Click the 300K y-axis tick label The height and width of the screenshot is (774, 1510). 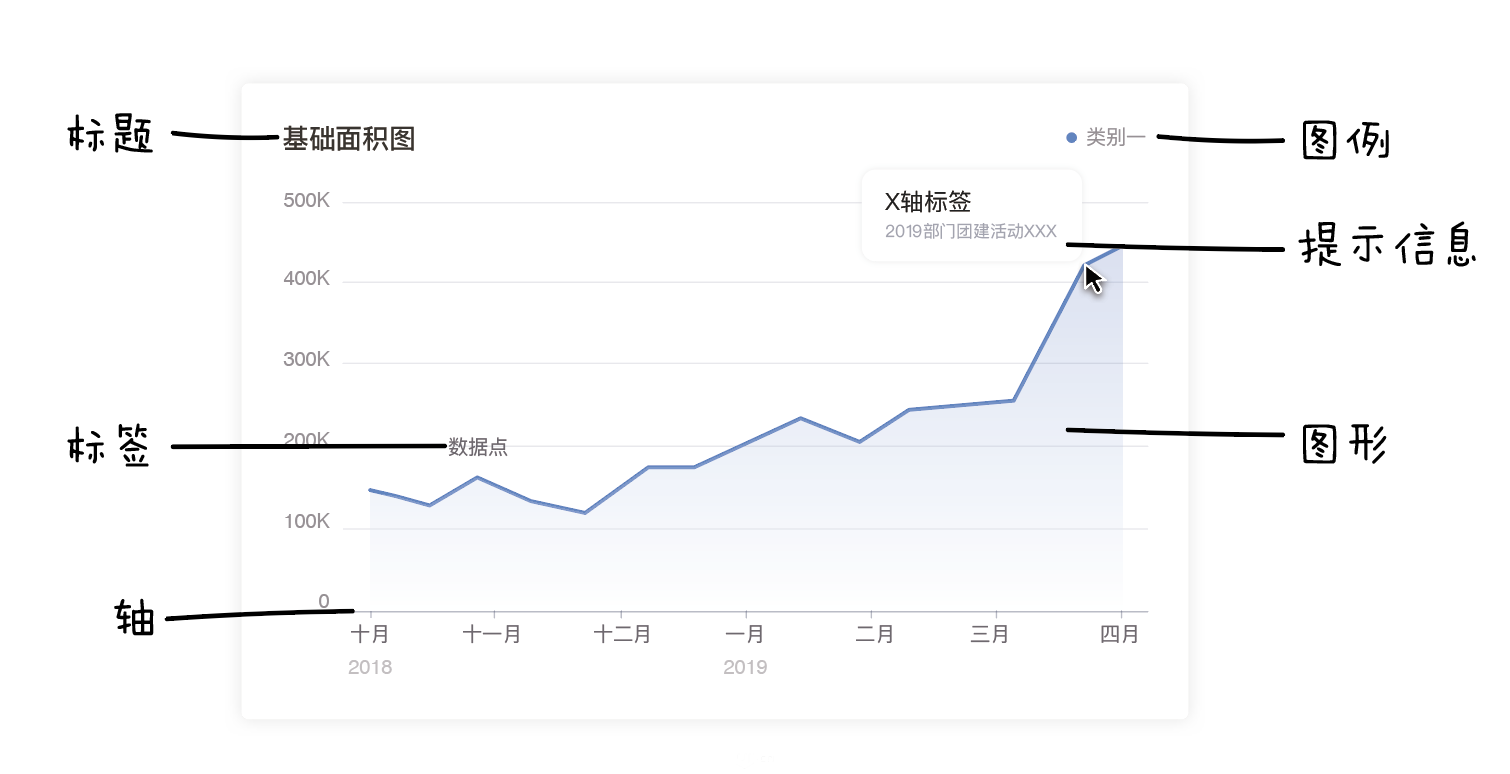[306, 360]
